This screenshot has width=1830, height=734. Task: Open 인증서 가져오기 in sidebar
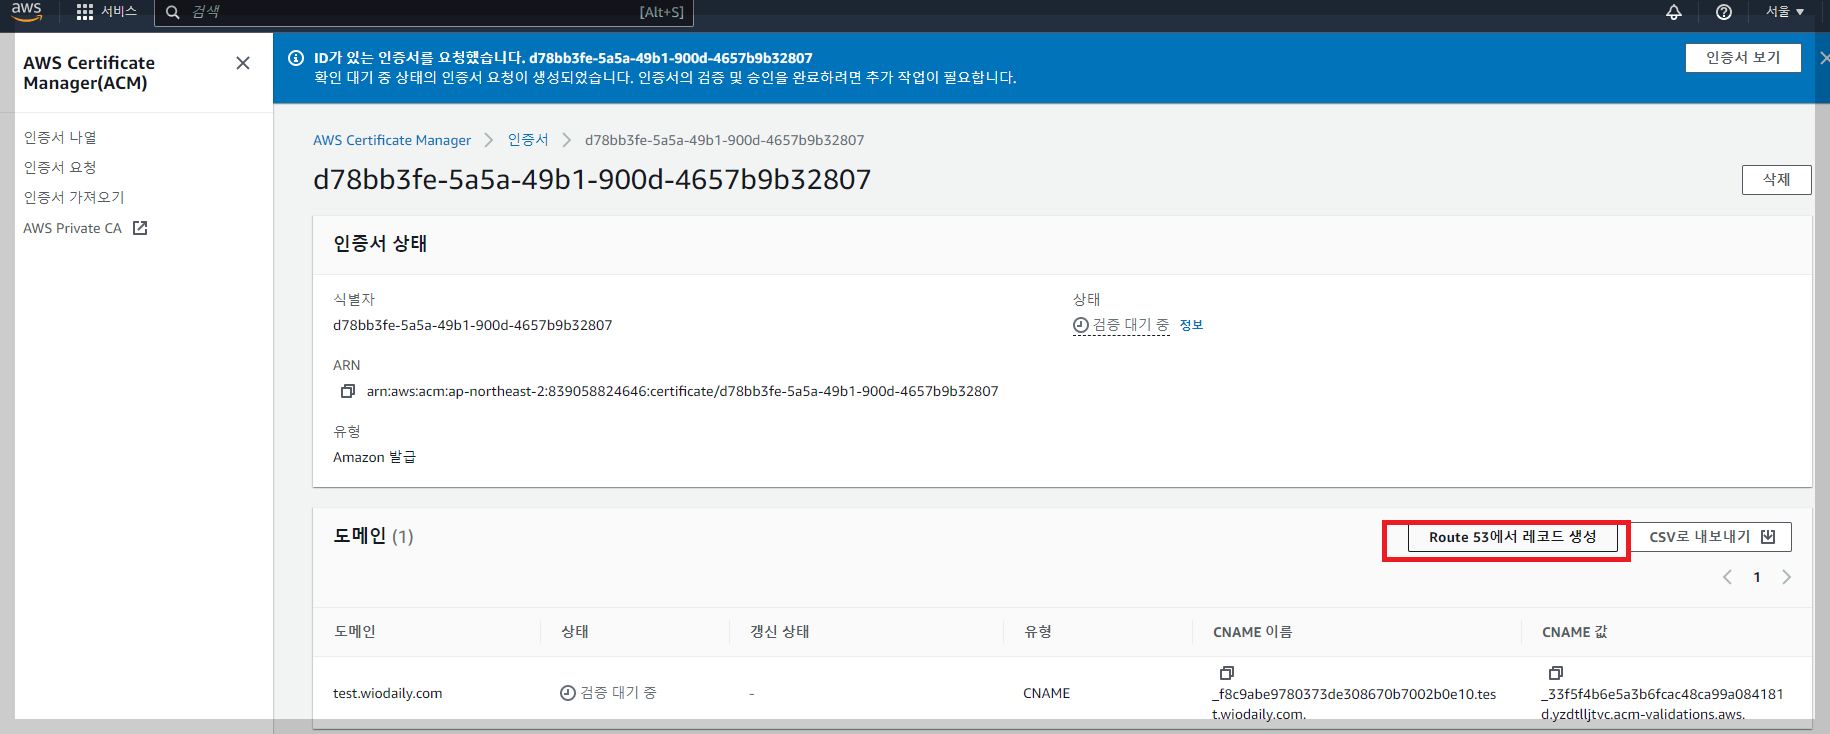[74, 197]
